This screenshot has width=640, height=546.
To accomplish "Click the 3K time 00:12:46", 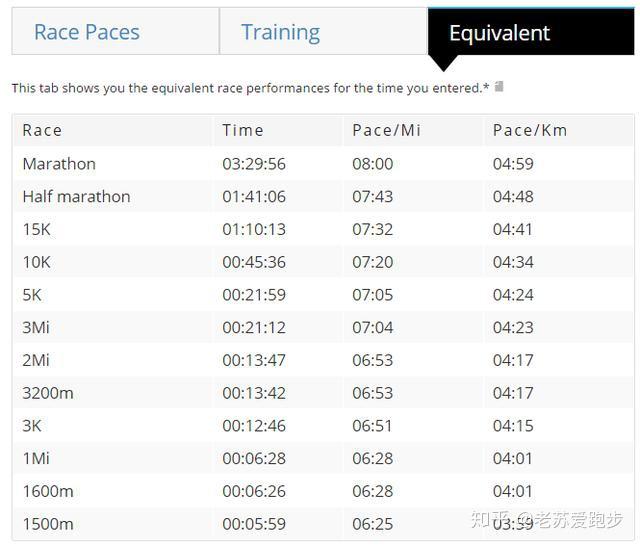I will tap(254, 426).
